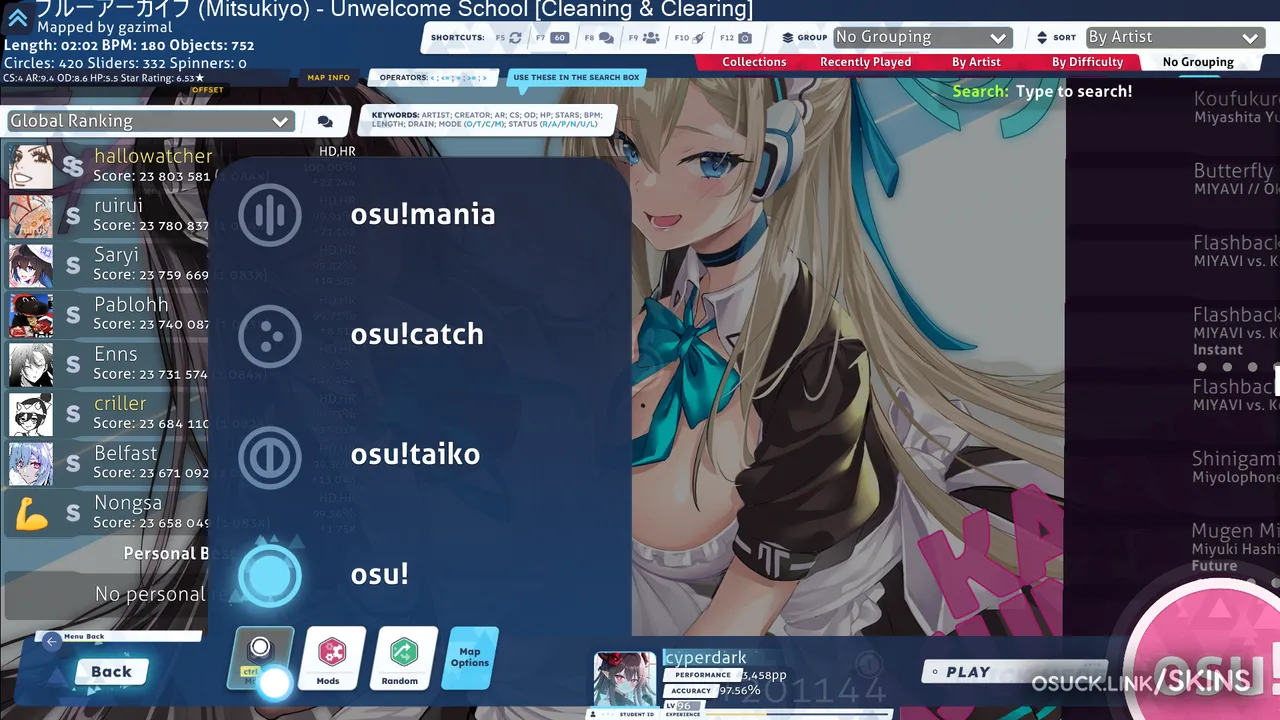Choose osu!catch text label
Image resolution: width=1280 pixels, height=720 pixels.
pyautogui.click(x=417, y=334)
